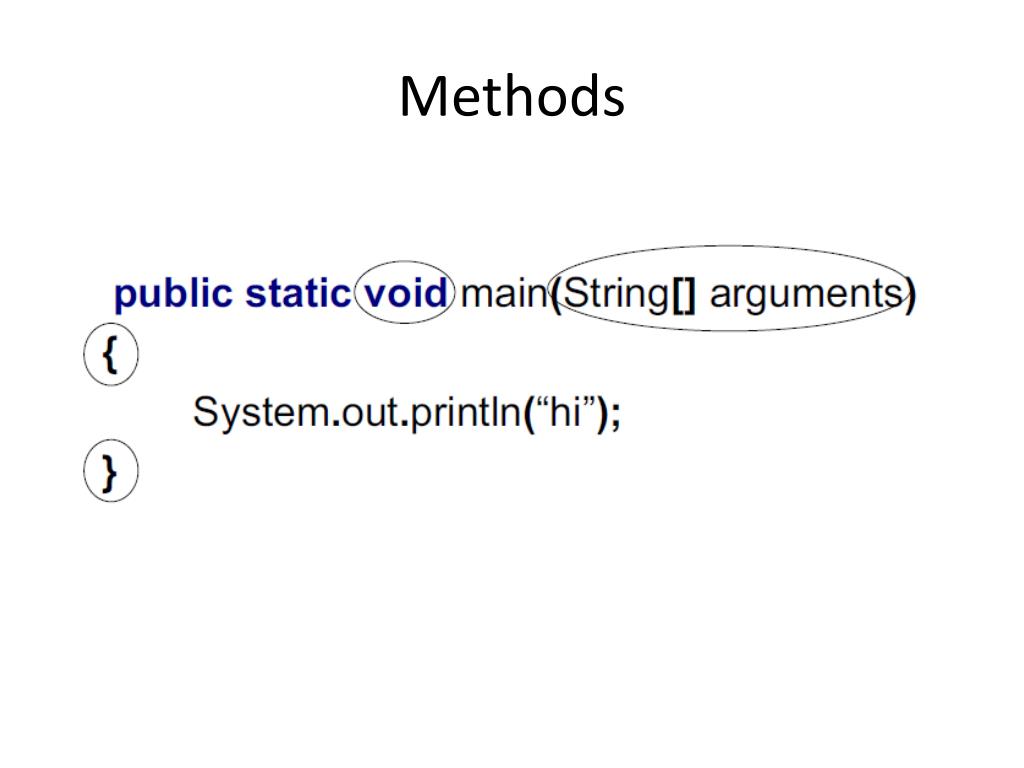
Task: Click the semicolon ending the statement
Action: pos(615,415)
